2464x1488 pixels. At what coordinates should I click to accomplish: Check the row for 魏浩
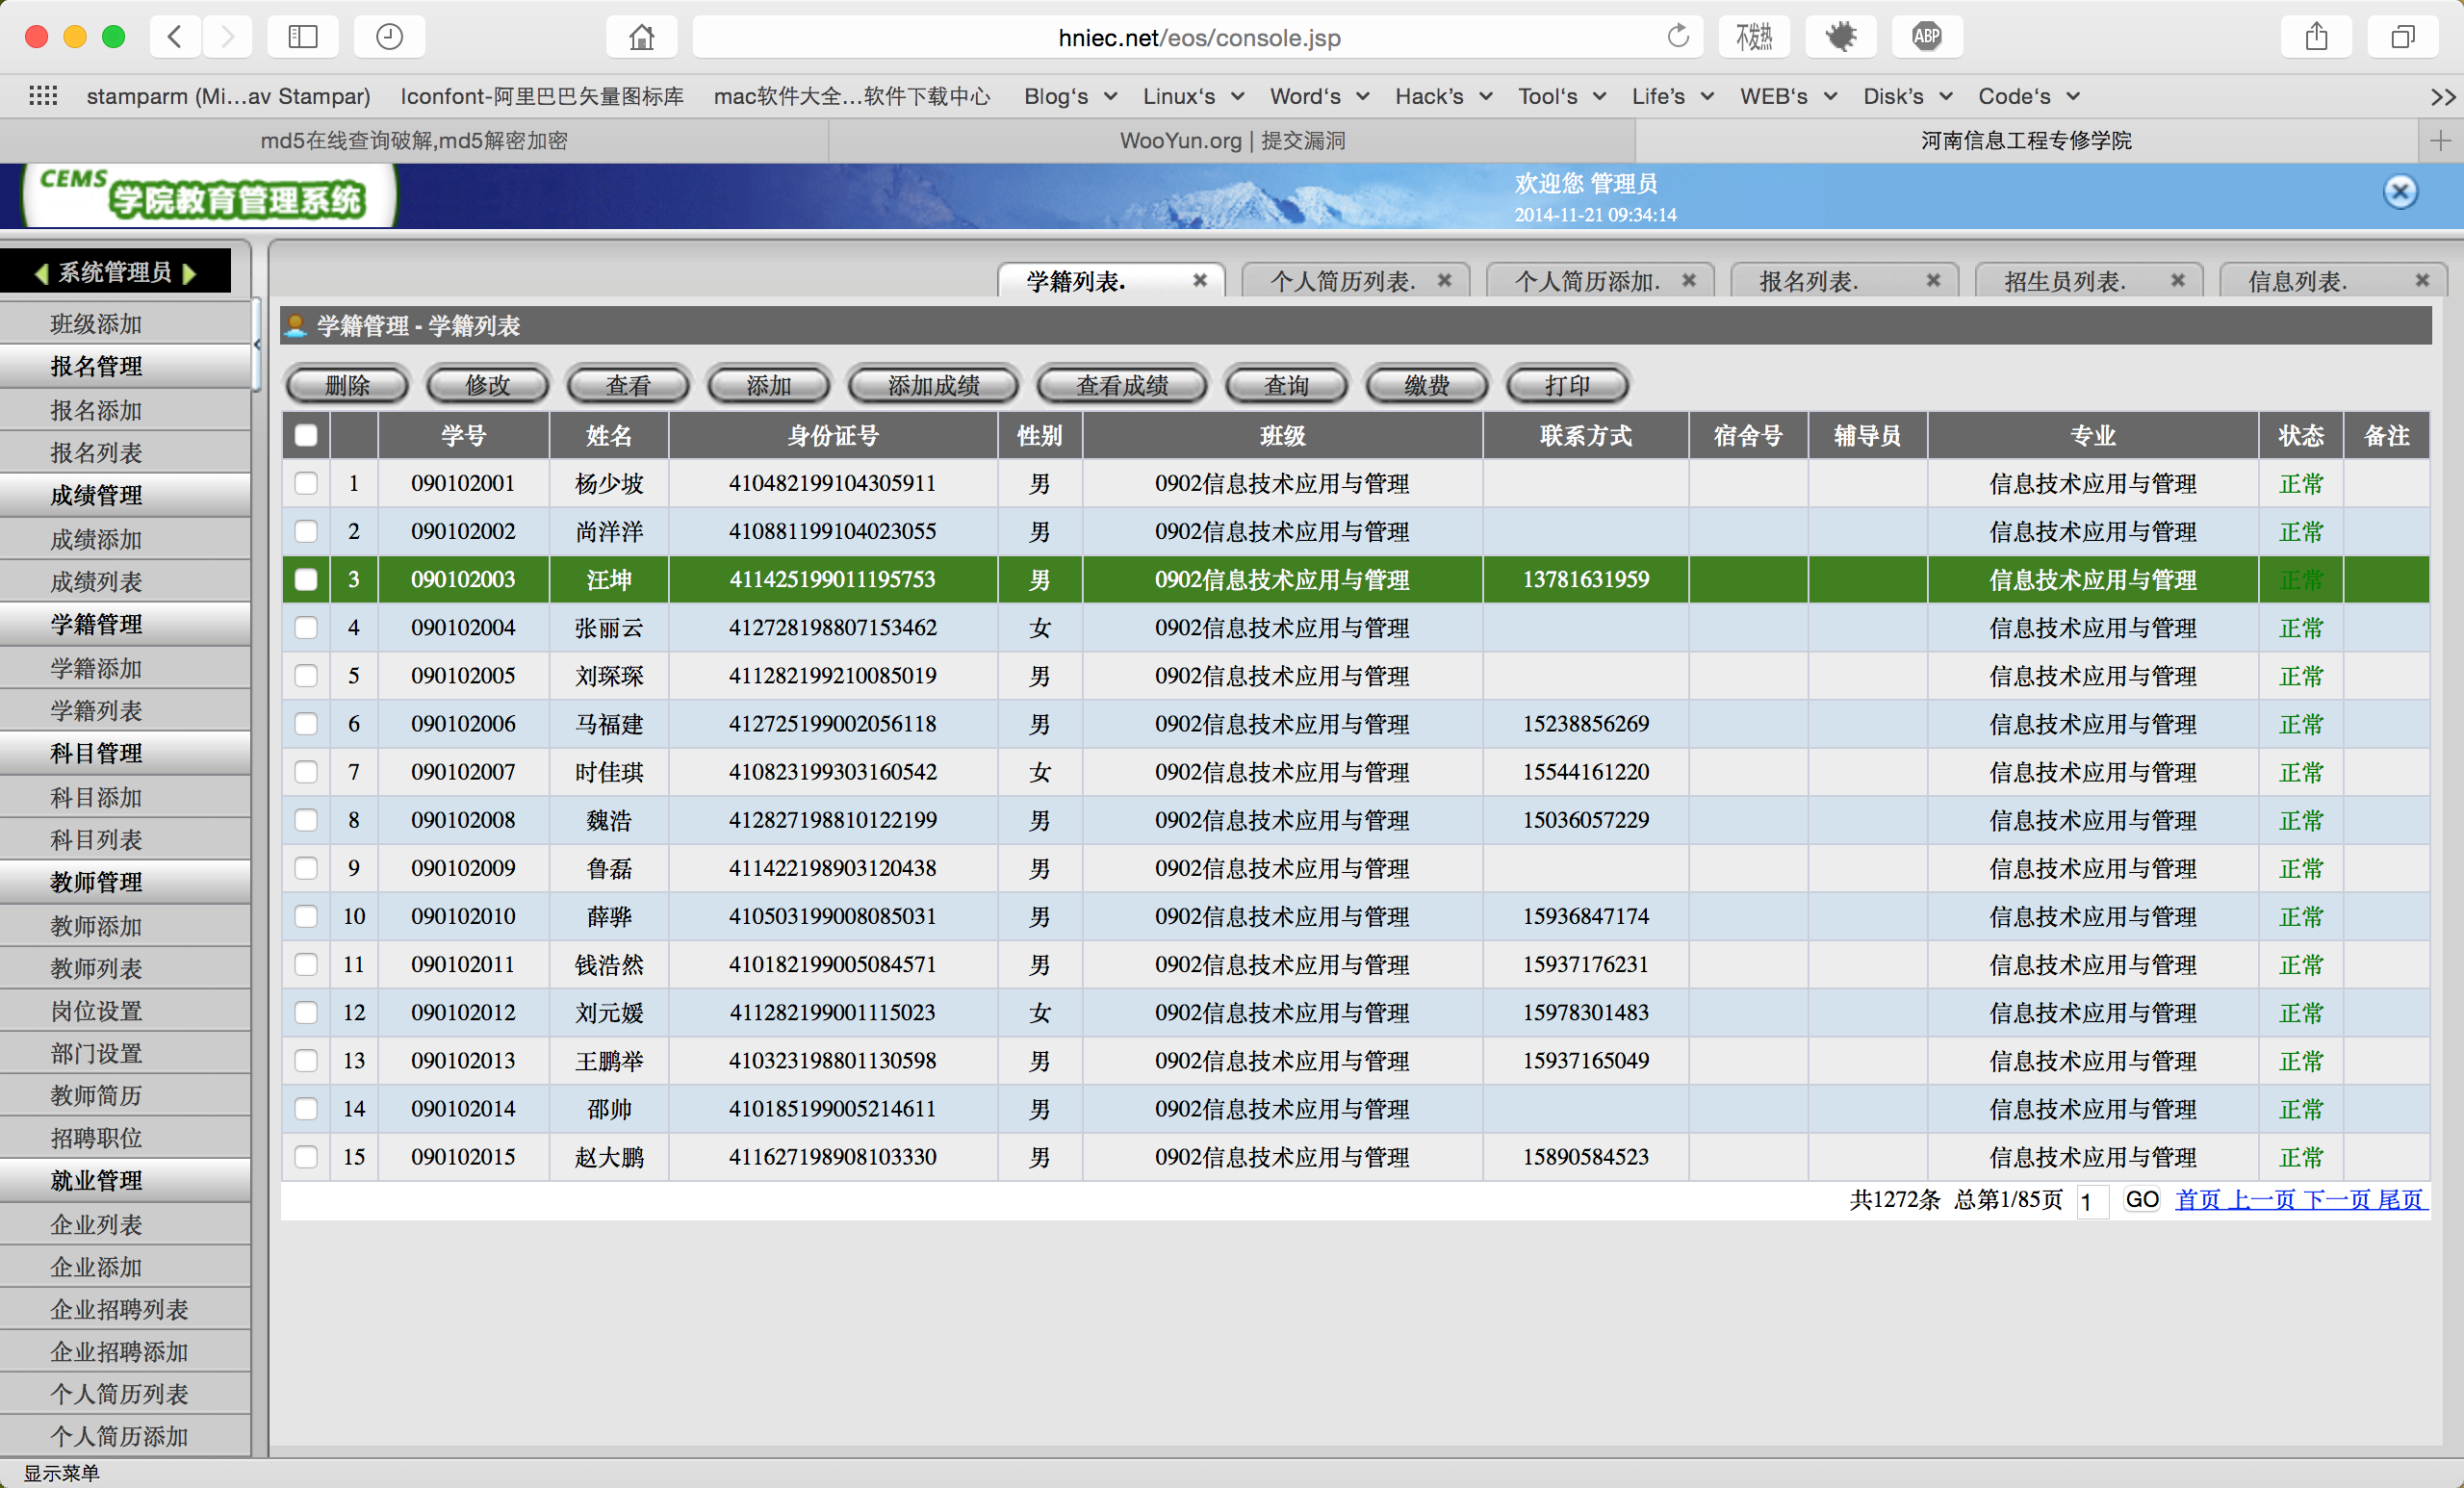tap(306, 819)
